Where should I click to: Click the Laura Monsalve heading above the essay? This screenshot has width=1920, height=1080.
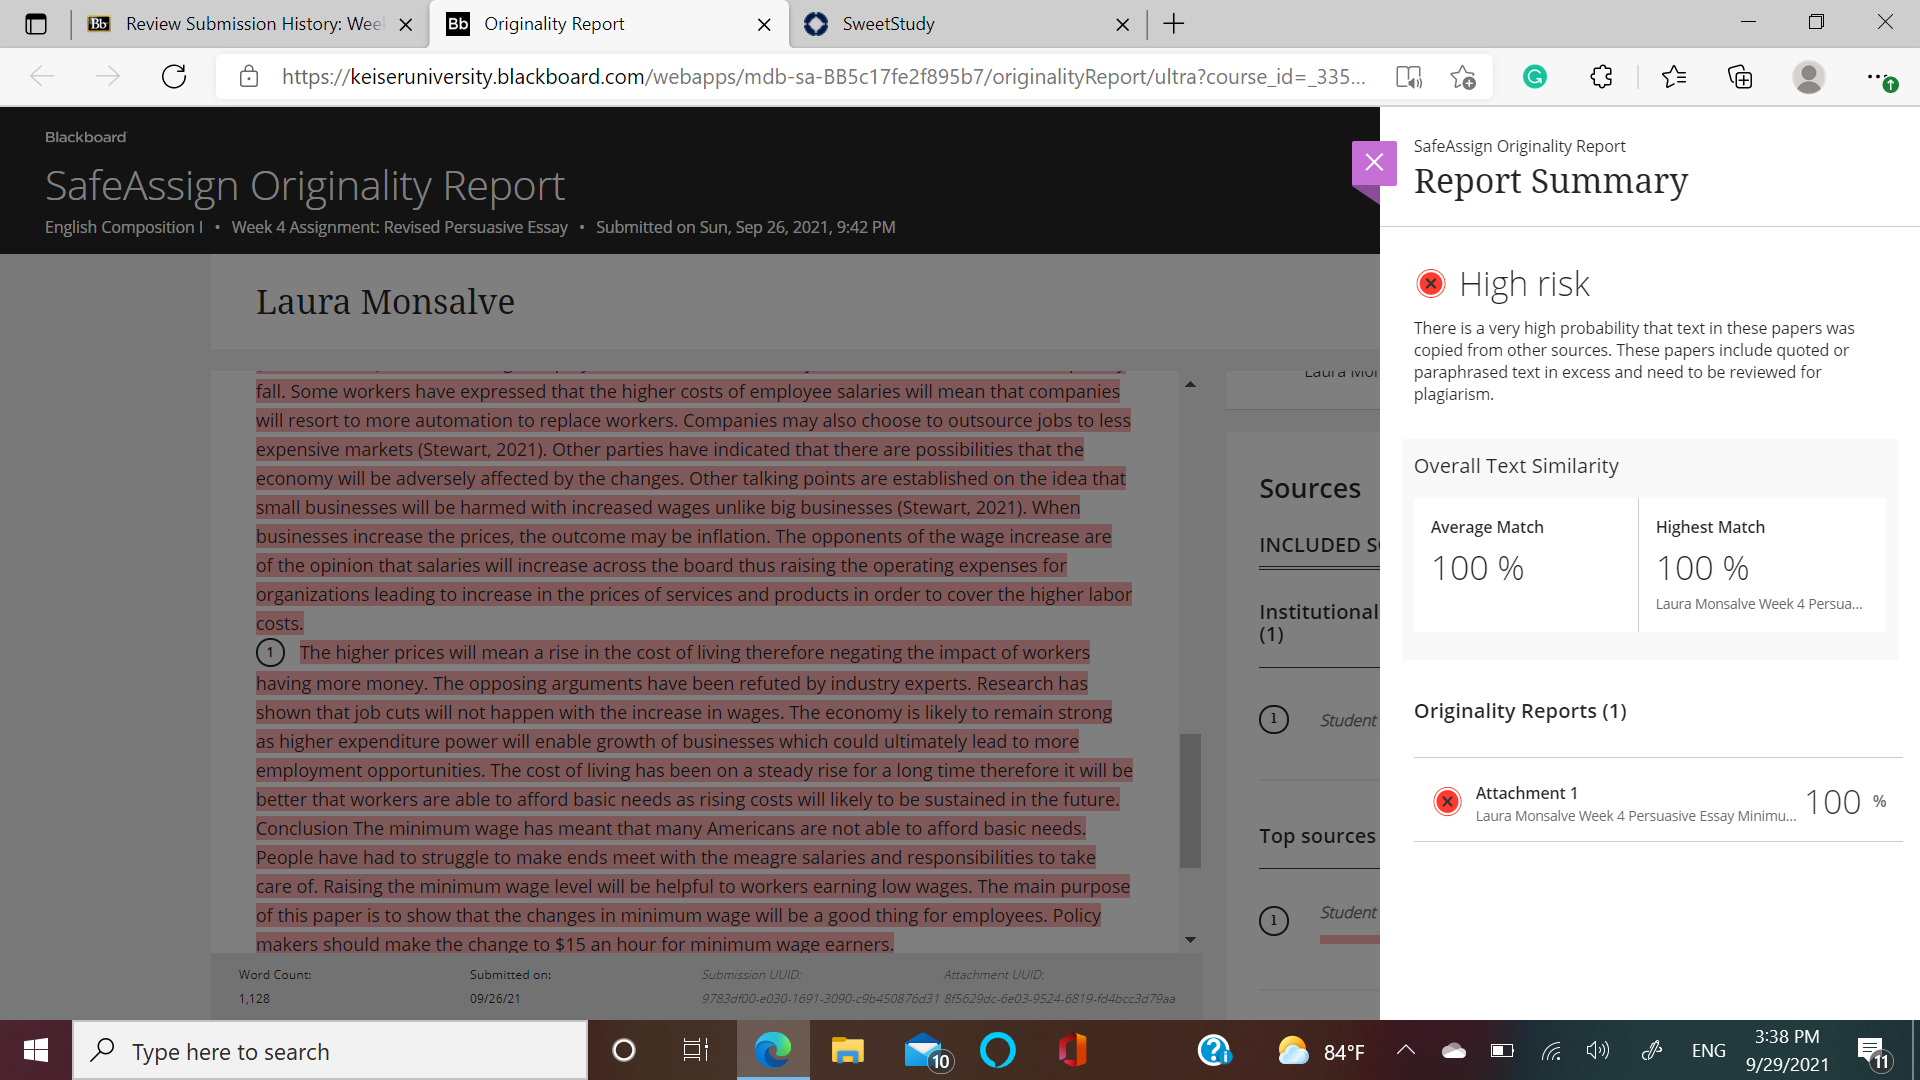385,302
